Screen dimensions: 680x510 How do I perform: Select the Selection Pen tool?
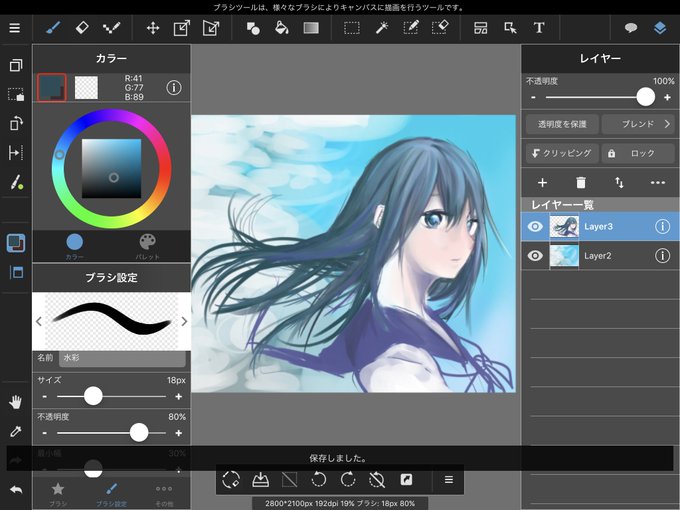[410, 28]
